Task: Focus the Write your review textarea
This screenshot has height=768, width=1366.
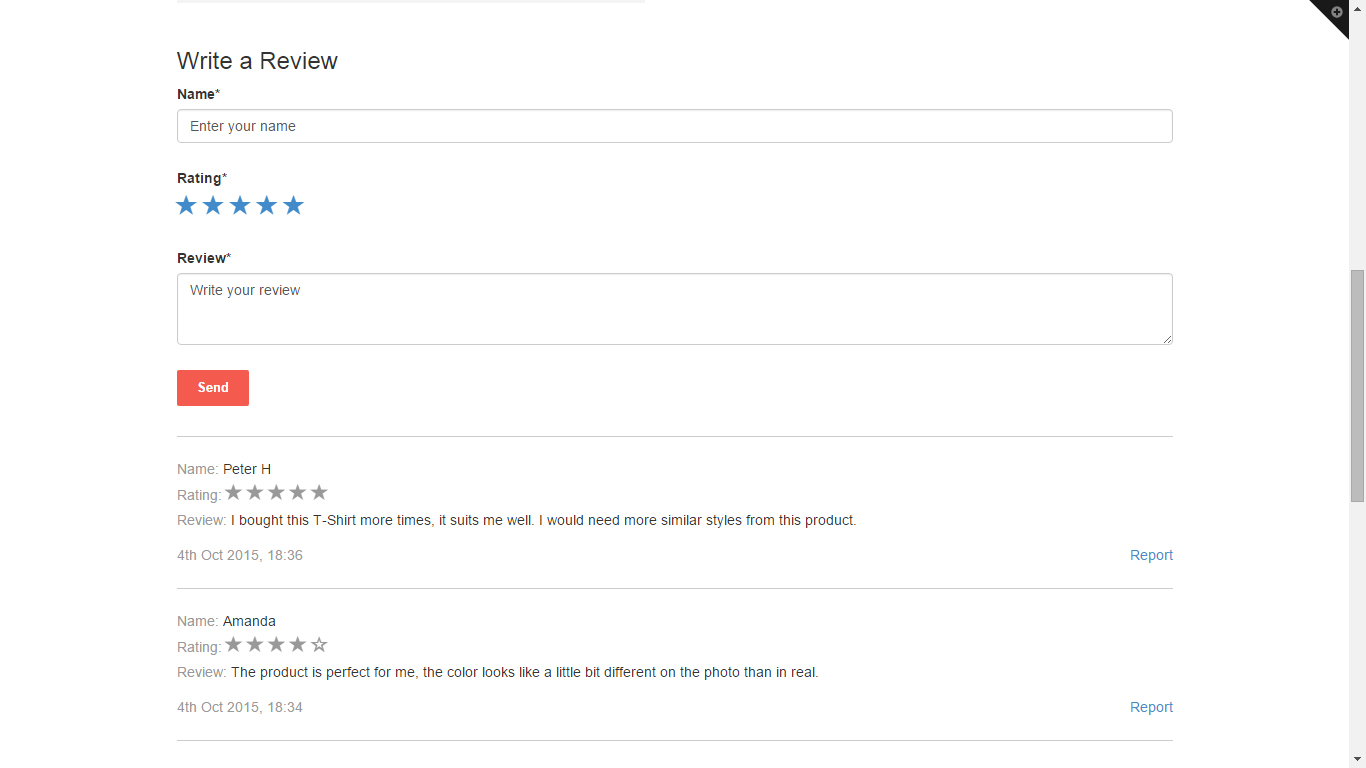Action: tap(674, 309)
